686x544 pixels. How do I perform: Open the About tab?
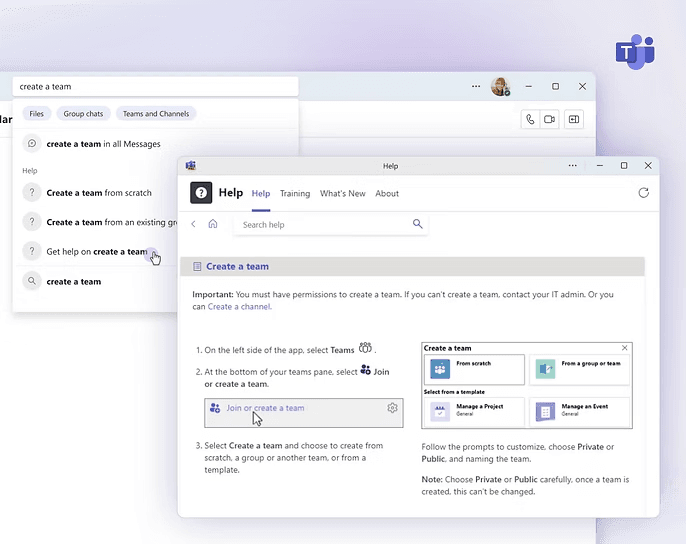coord(387,193)
